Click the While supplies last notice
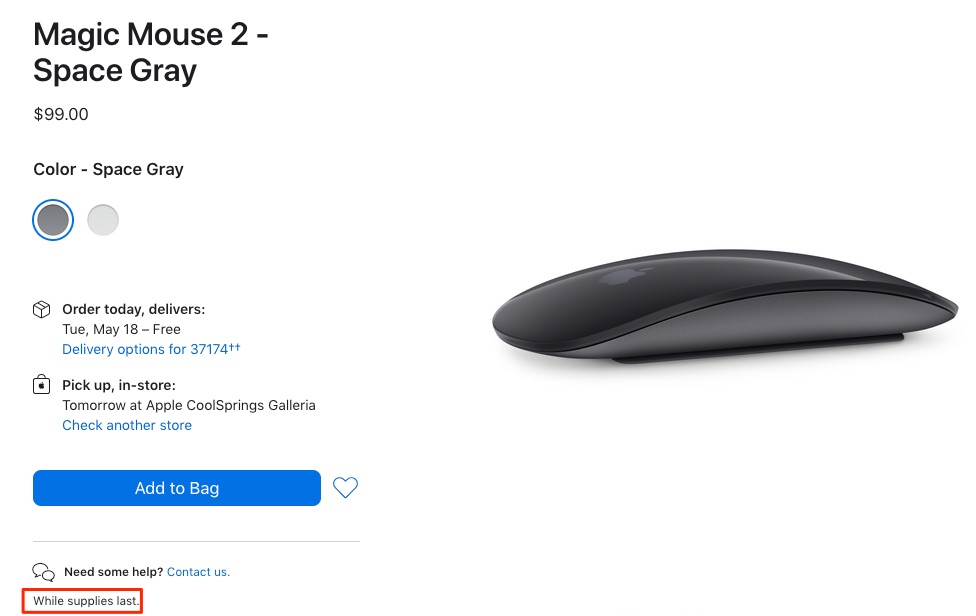This screenshot has height=616, width=976. pyautogui.click(x=87, y=601)
